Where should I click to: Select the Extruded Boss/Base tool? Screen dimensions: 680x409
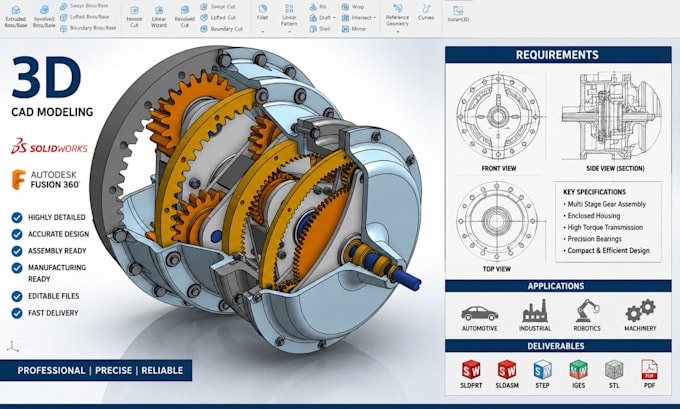[16, 17]
